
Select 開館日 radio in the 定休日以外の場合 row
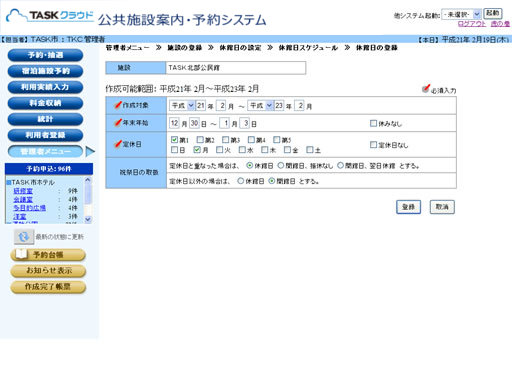point(272,181)
